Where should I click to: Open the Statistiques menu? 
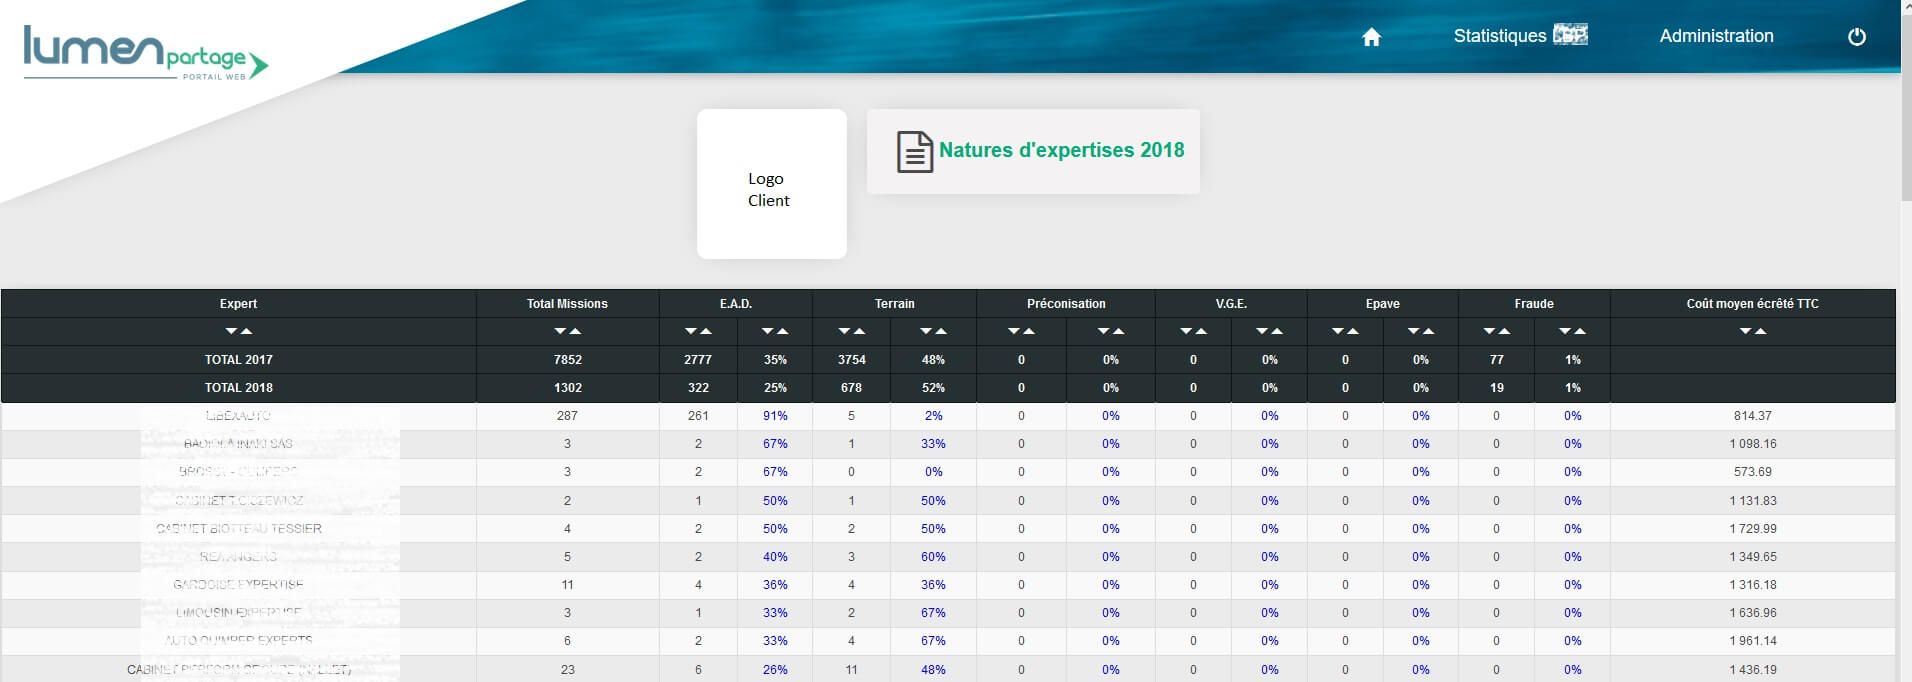click(x=1520, y=36)
